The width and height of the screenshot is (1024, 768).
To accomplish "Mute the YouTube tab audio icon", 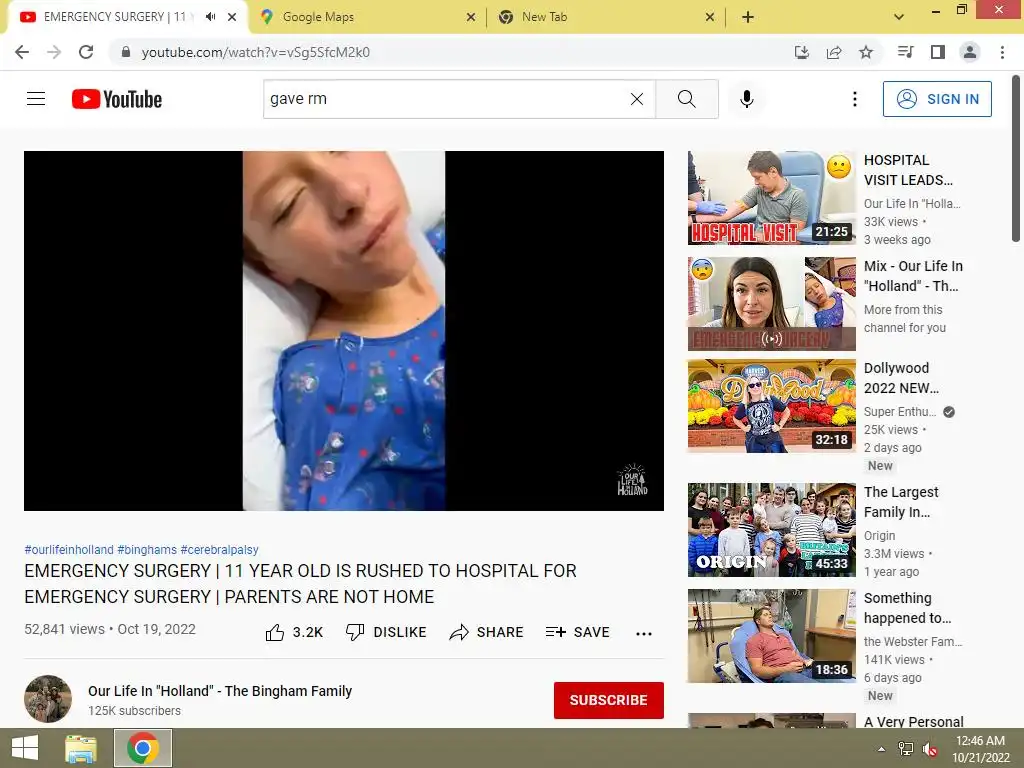I will point(210,17).
